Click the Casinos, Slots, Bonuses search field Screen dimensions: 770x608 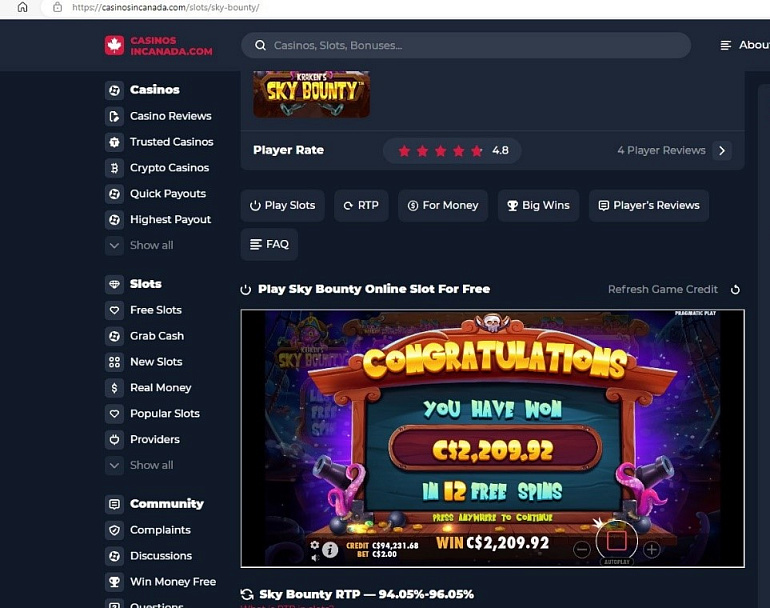[466, 45]
